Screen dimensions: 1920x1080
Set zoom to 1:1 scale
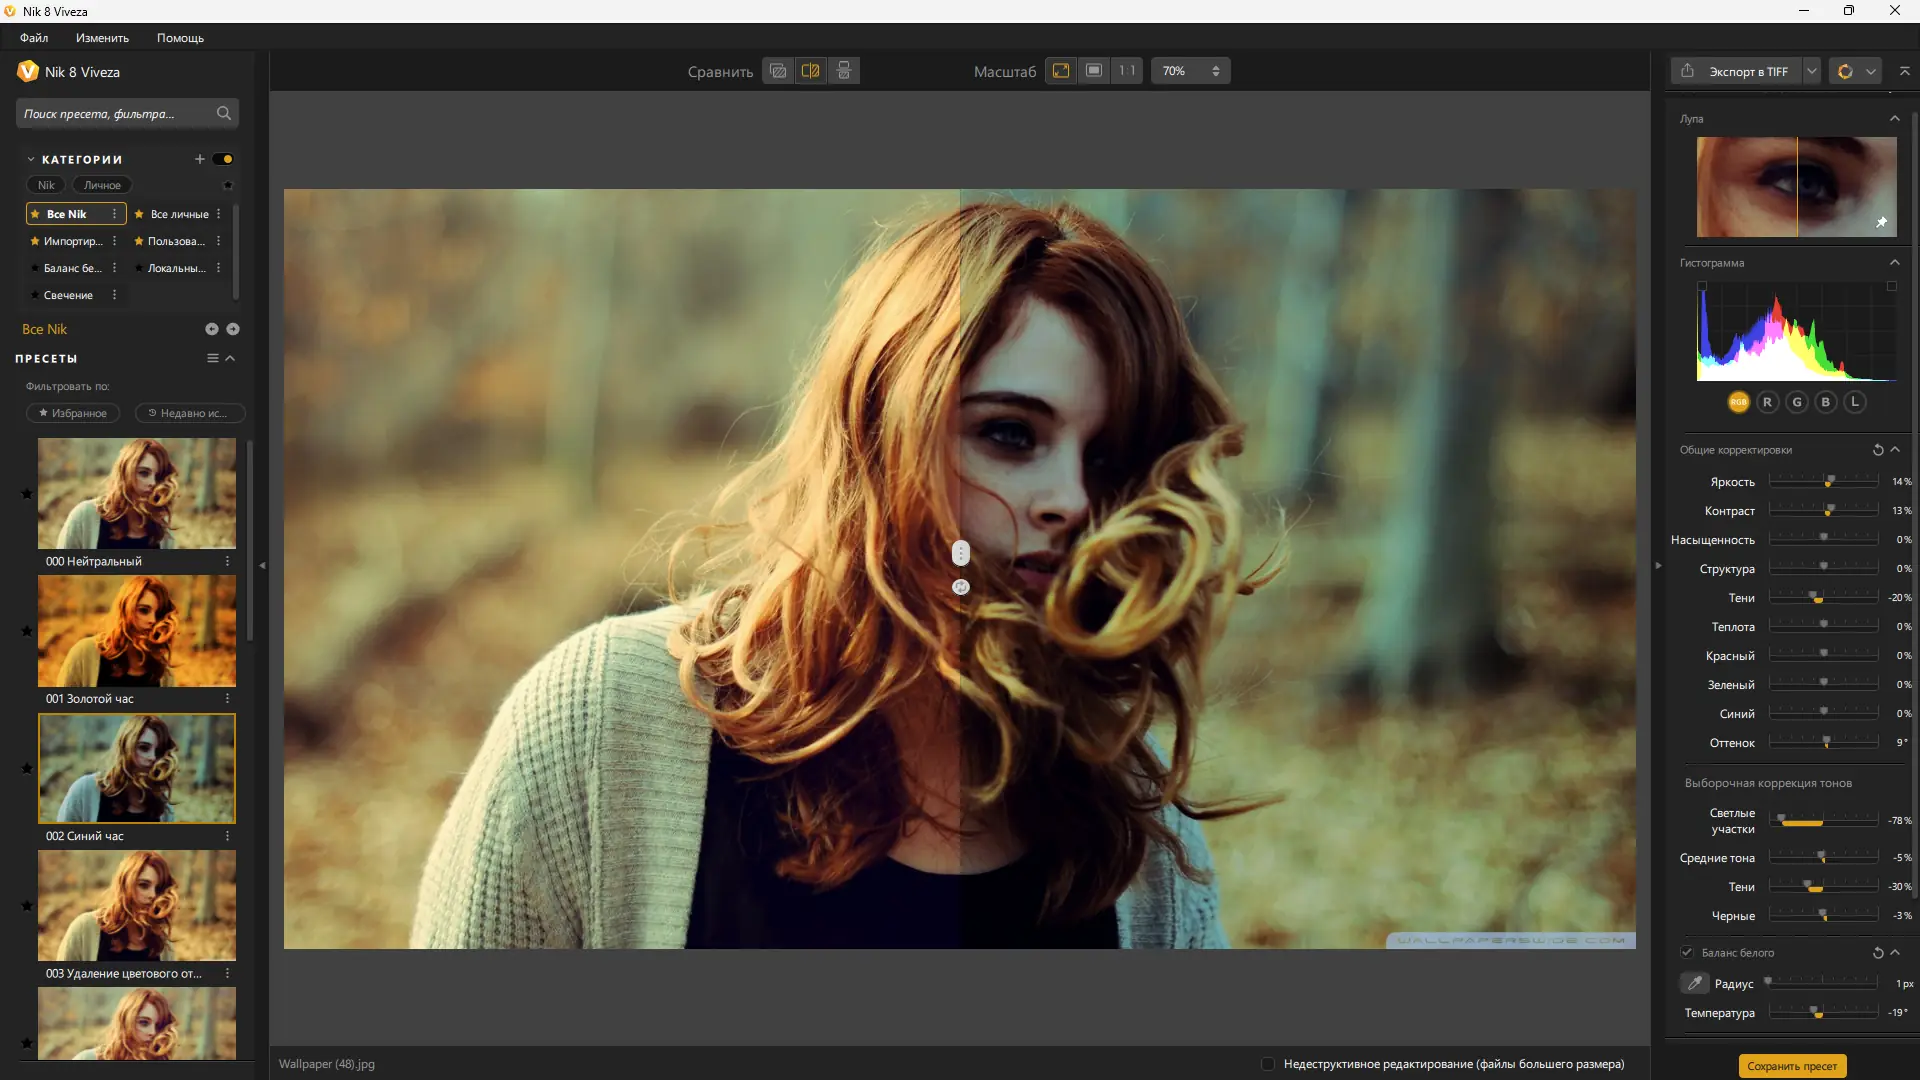pos(1127,71)
